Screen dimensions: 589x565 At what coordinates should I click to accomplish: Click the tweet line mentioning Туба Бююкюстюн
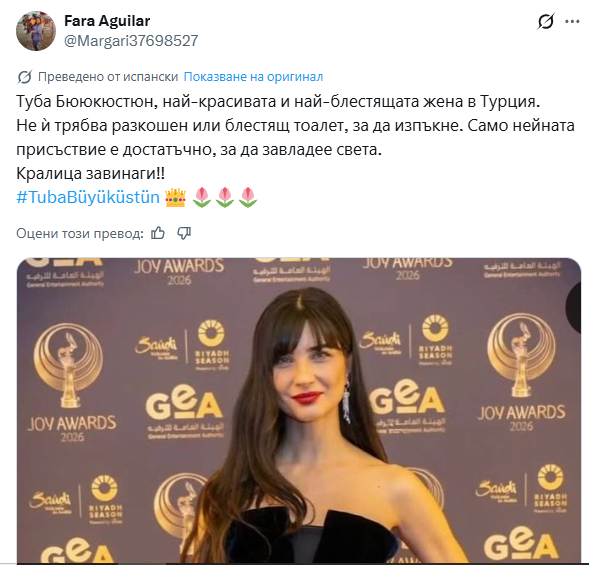pos(278,101)
